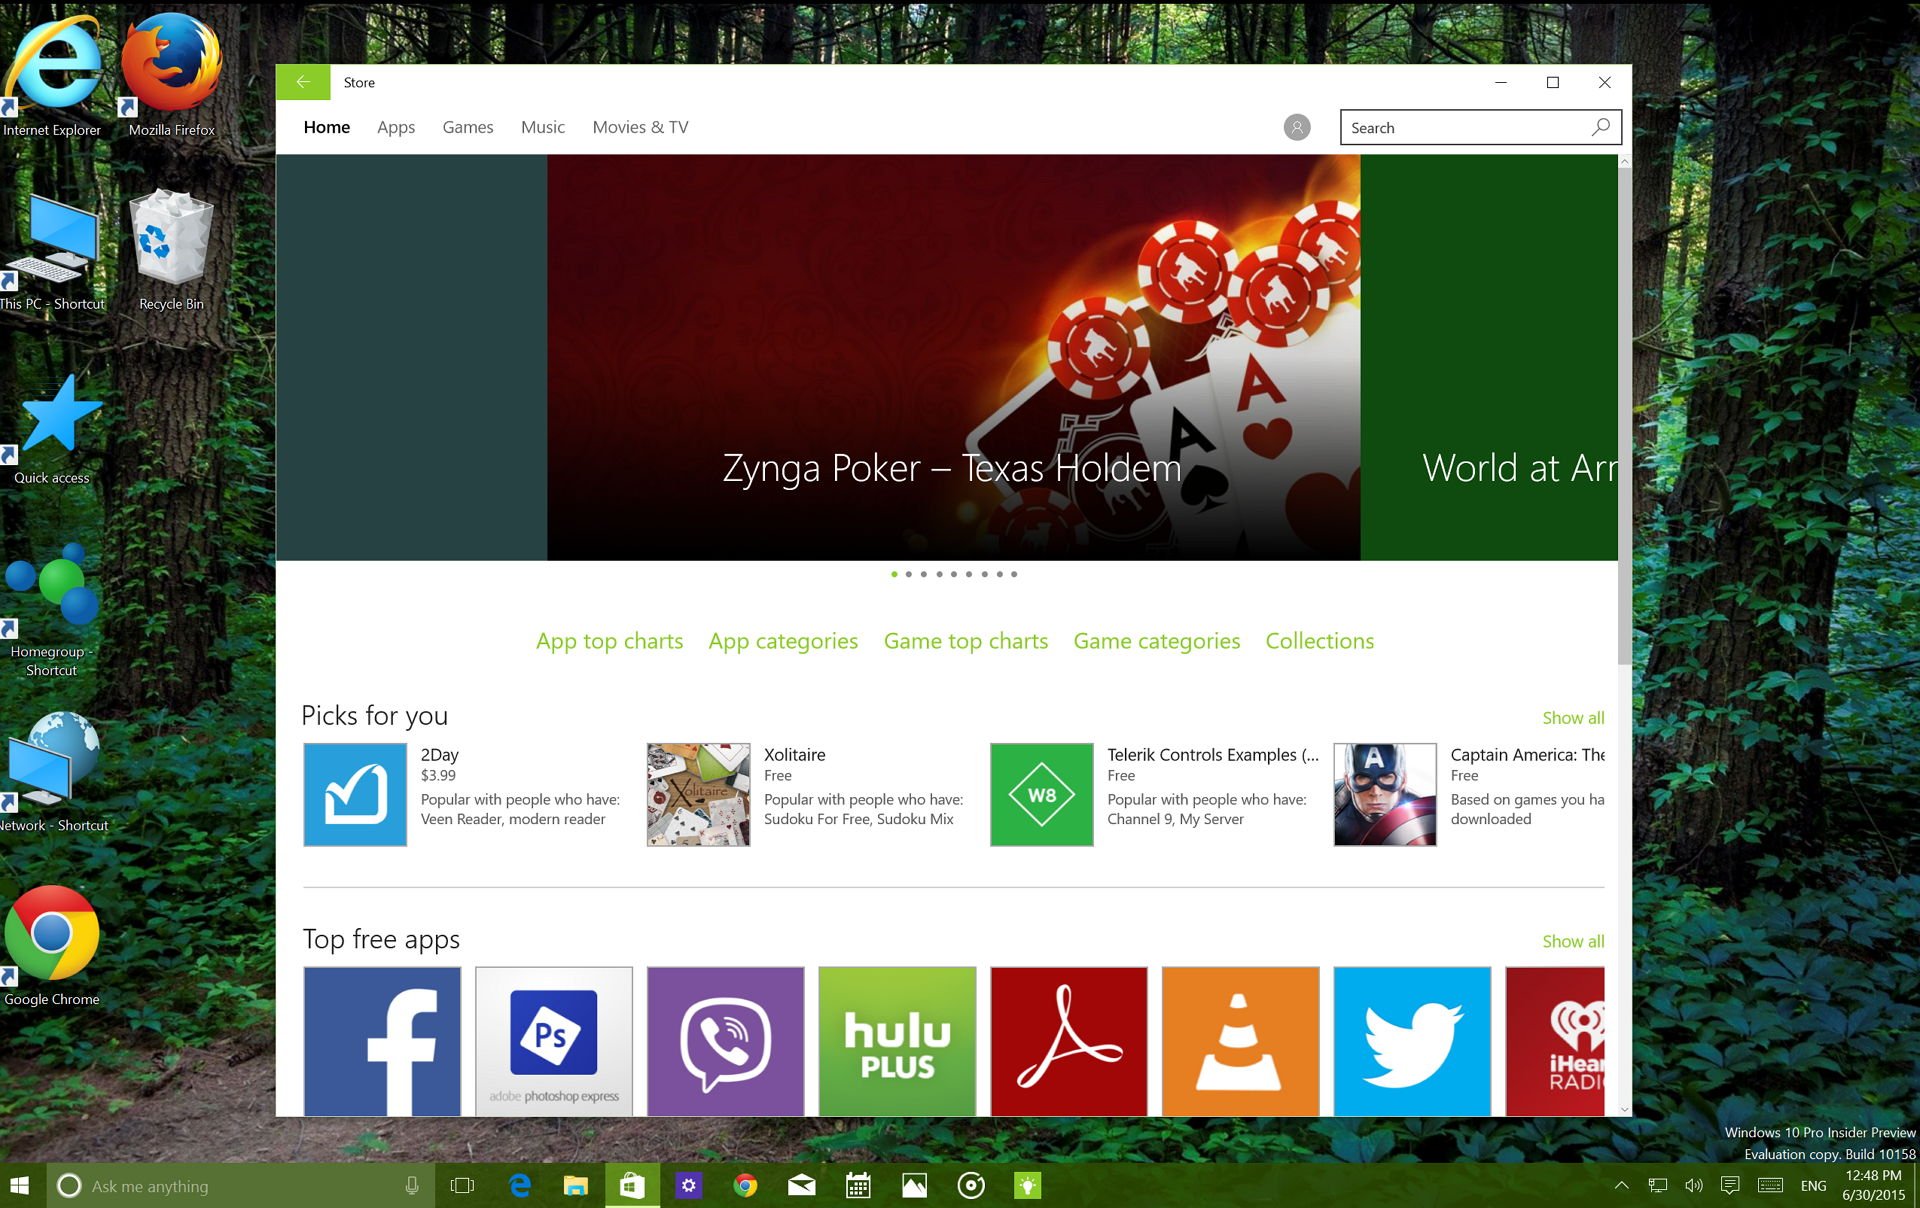Open the Hulu Plus app tile

[897, 1041]
